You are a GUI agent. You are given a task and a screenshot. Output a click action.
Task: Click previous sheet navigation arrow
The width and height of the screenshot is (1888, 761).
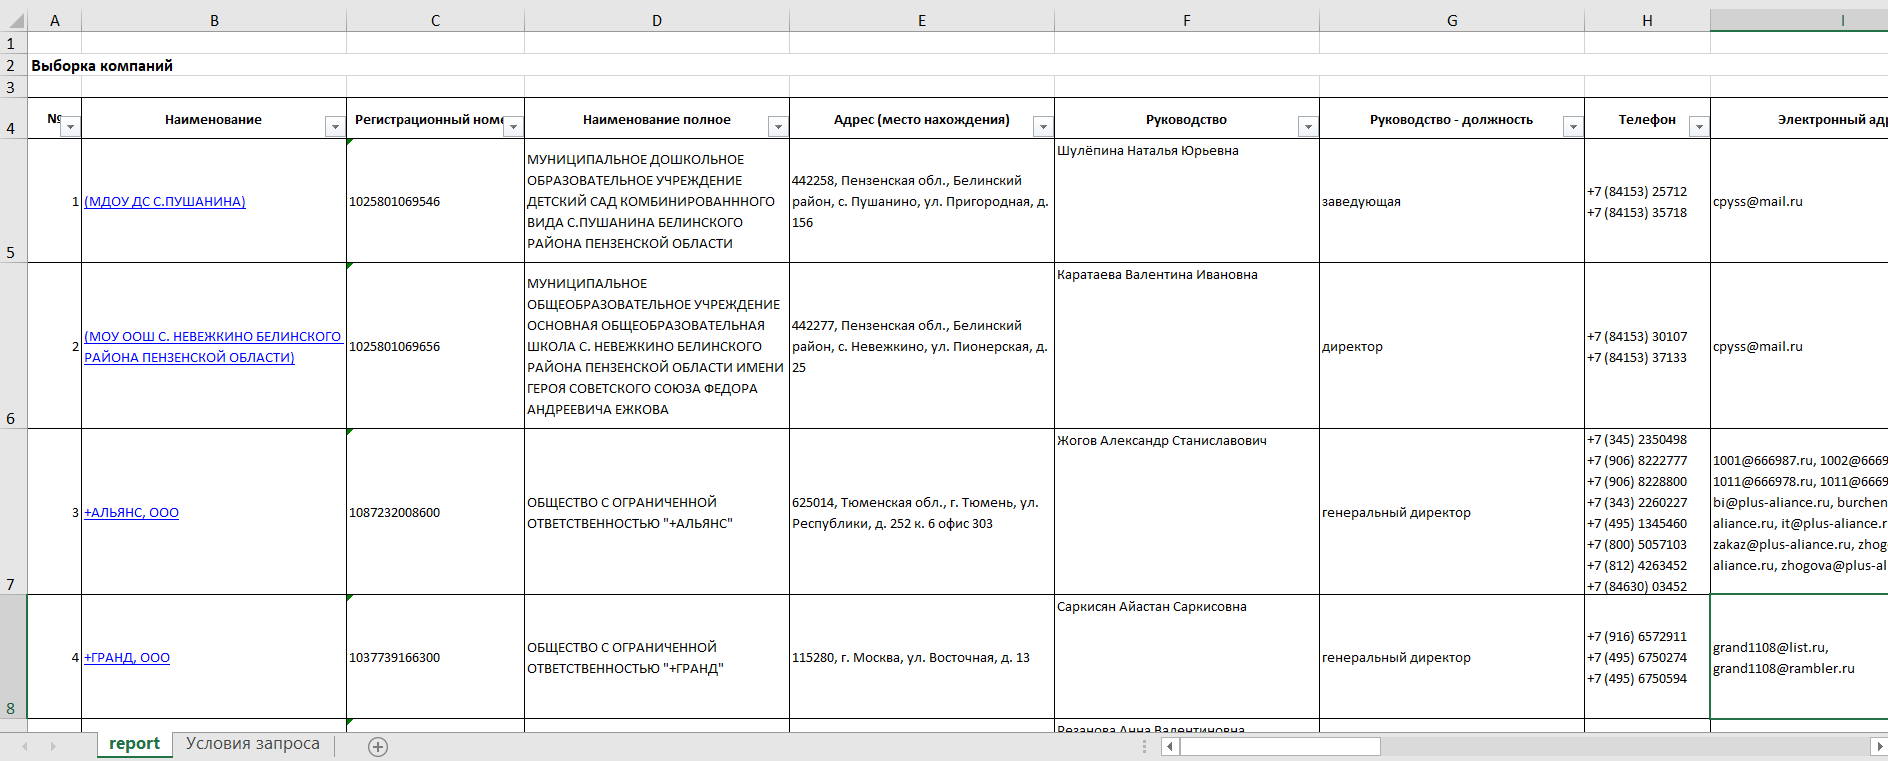[x=25, y=747]
